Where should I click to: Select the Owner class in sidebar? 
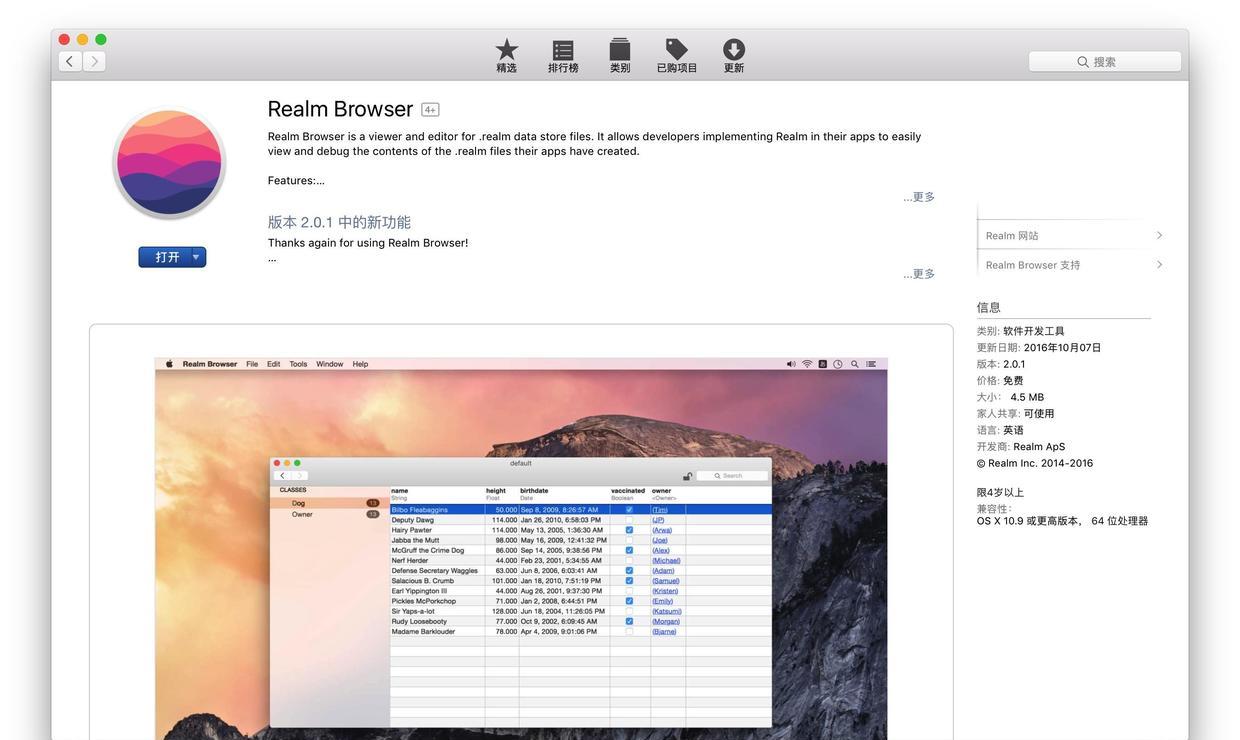coord(330,514)
